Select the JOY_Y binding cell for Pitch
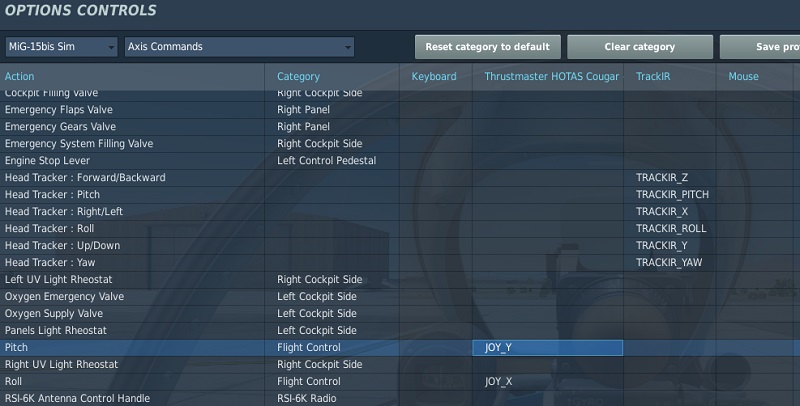 [548, 348]
